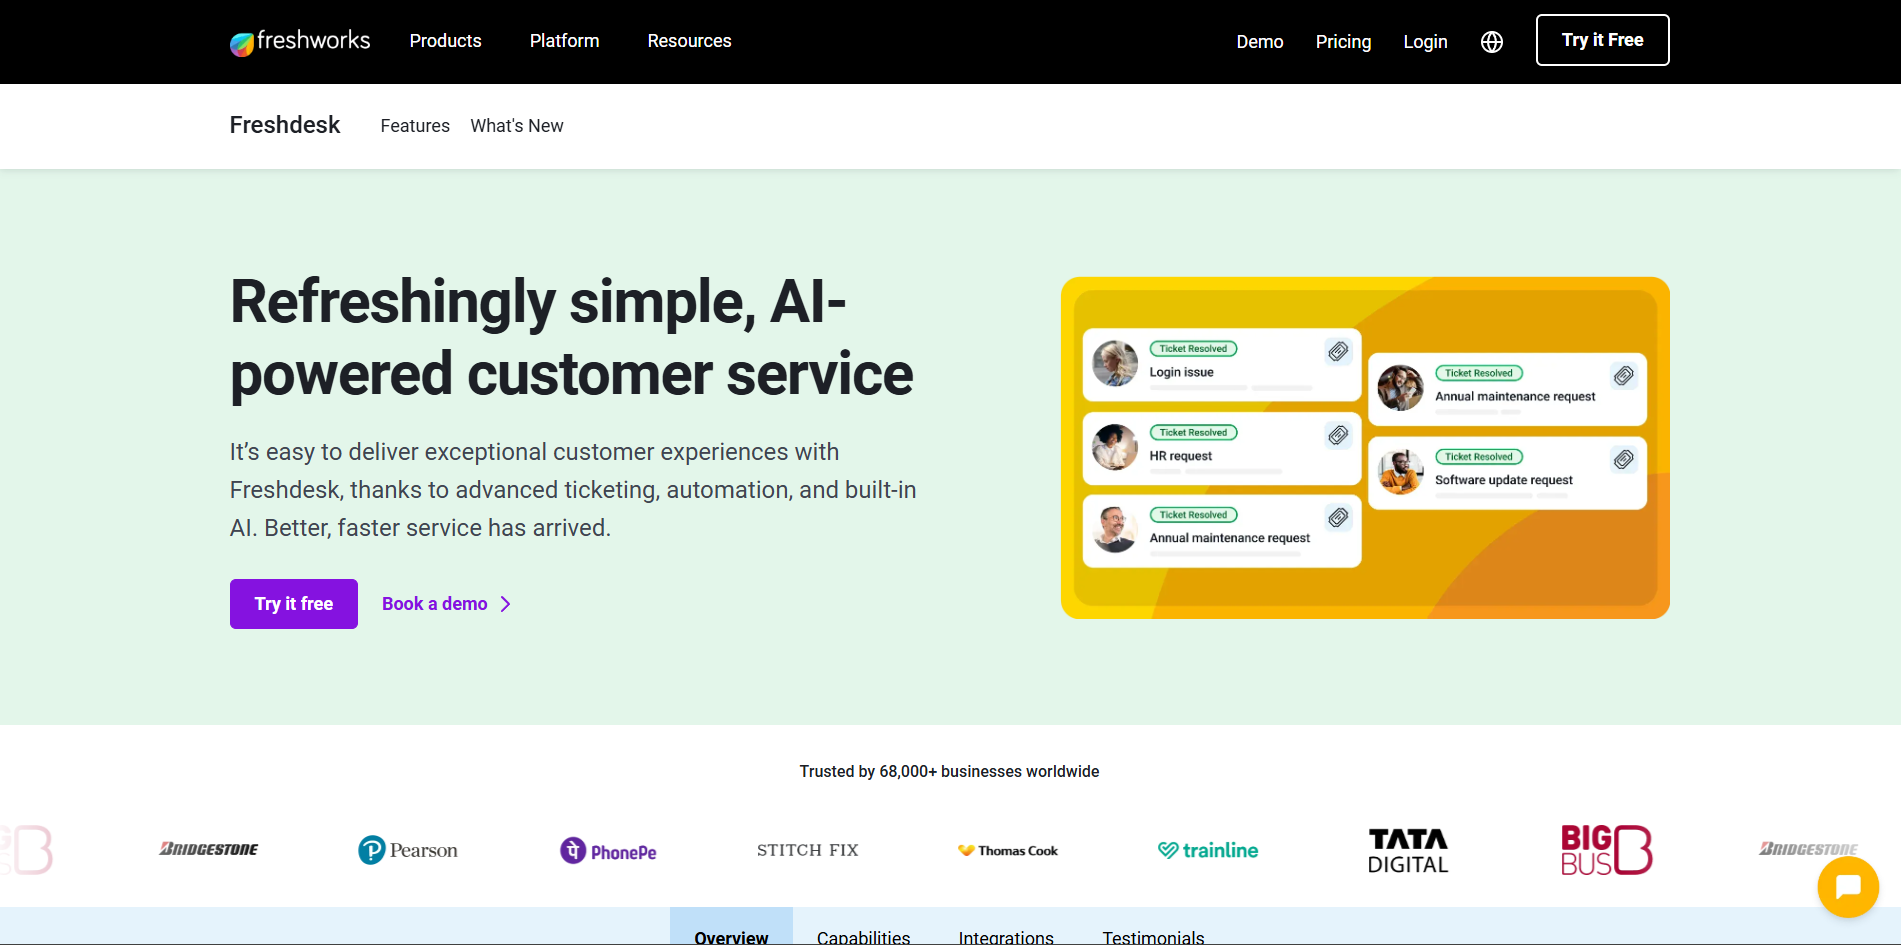Click the Freshworks logo
Image resolution: width=1901 pixels, height=945 pixels.
tap(300, 41)
